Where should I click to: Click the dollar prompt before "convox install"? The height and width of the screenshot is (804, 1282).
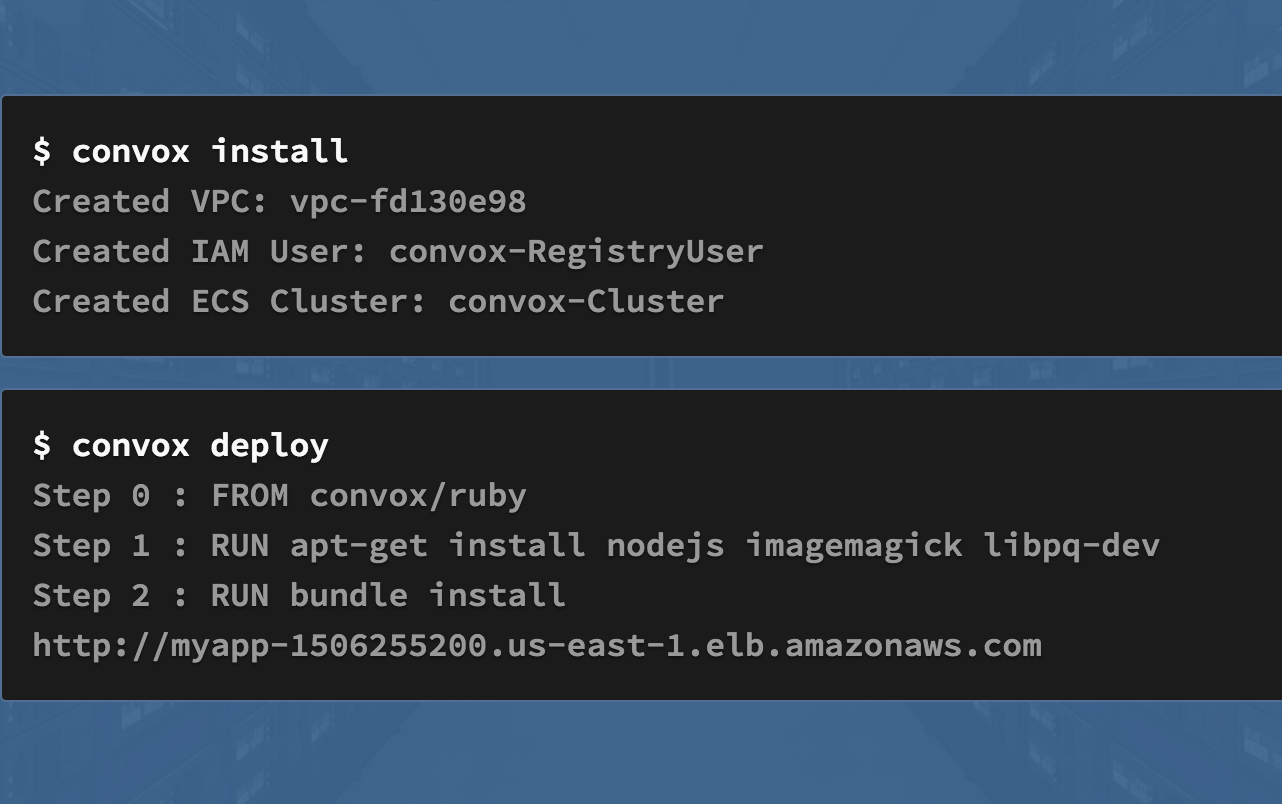42,151
